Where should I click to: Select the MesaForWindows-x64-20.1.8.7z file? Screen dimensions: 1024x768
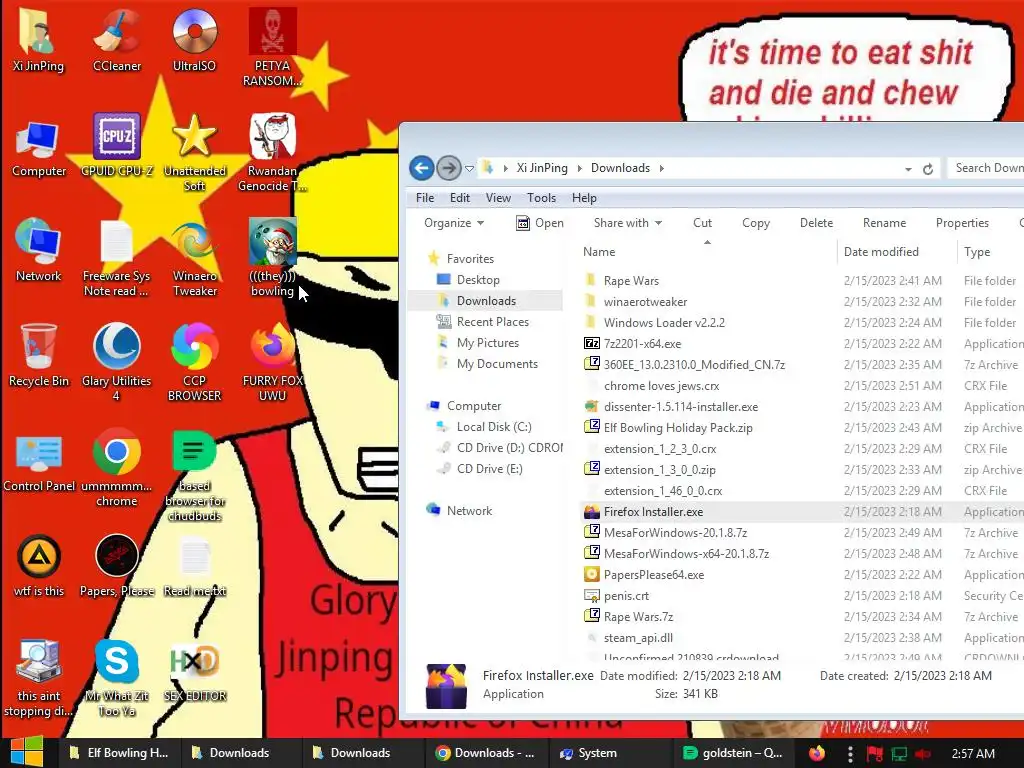(686, 554)
